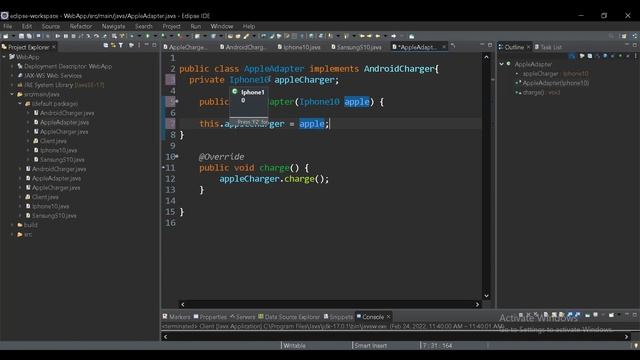This screenshot has width=640, height=360.
Task: Click the Open Perspective icon
Action: (623, 36)
